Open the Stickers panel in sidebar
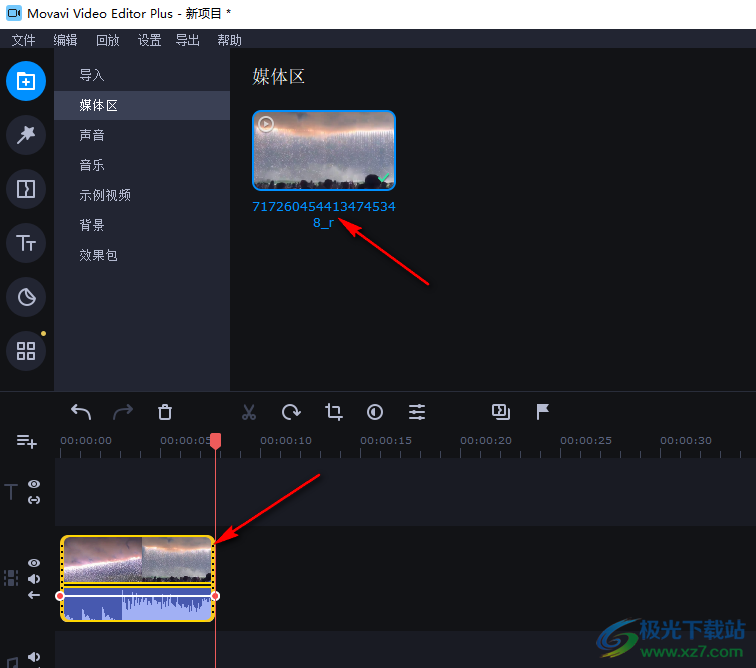Screen dimensions: 756x668 tap(26, 297)
